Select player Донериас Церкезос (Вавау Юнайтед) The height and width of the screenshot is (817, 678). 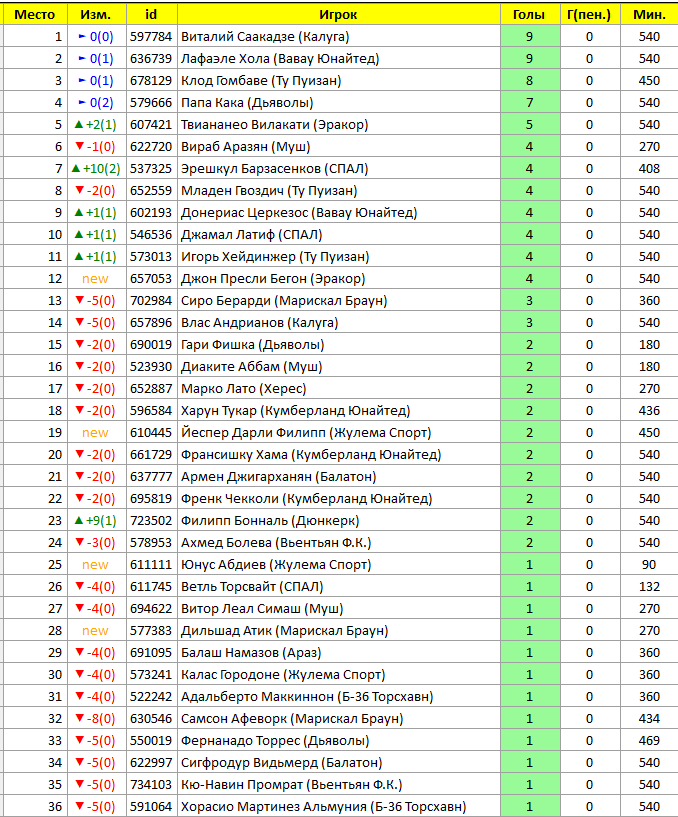point(299,213)
